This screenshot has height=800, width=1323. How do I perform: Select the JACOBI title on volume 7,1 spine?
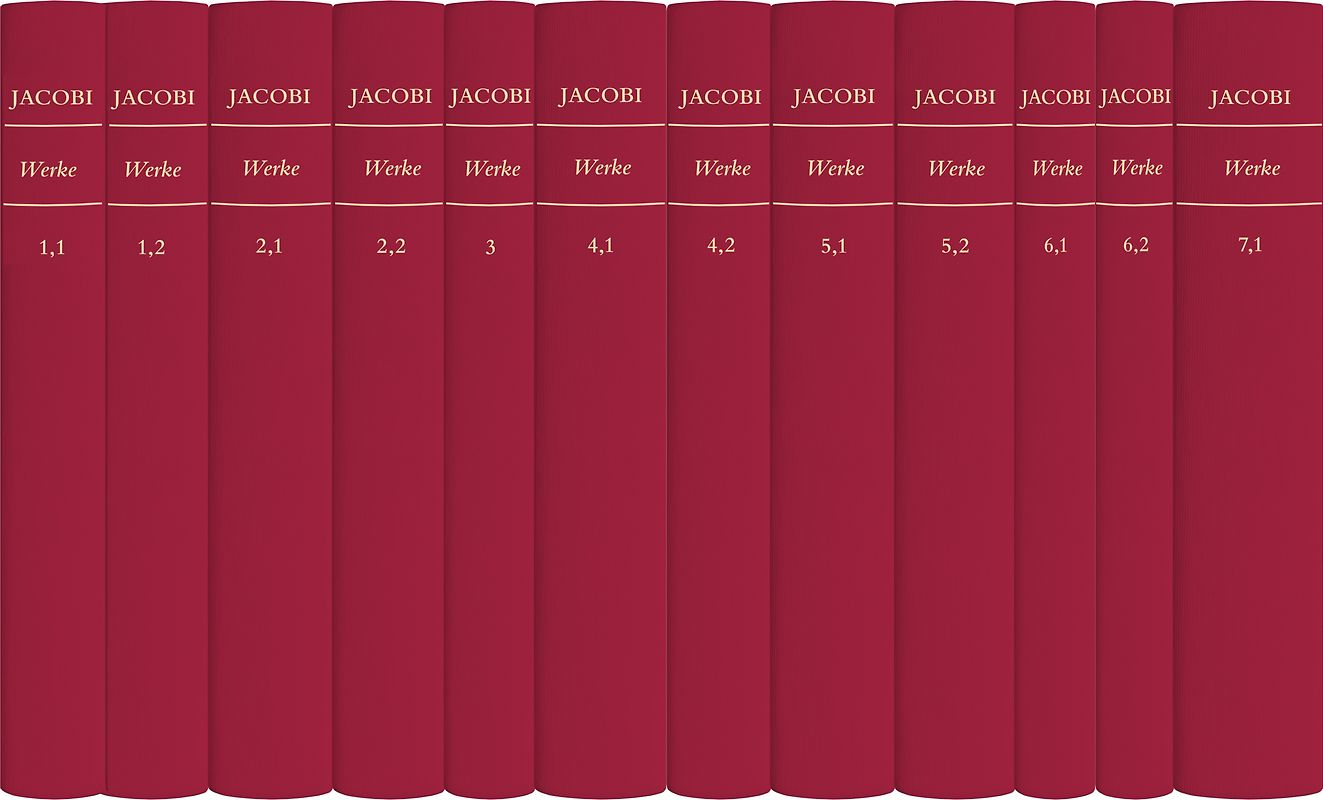click(x=1250, y=98)
